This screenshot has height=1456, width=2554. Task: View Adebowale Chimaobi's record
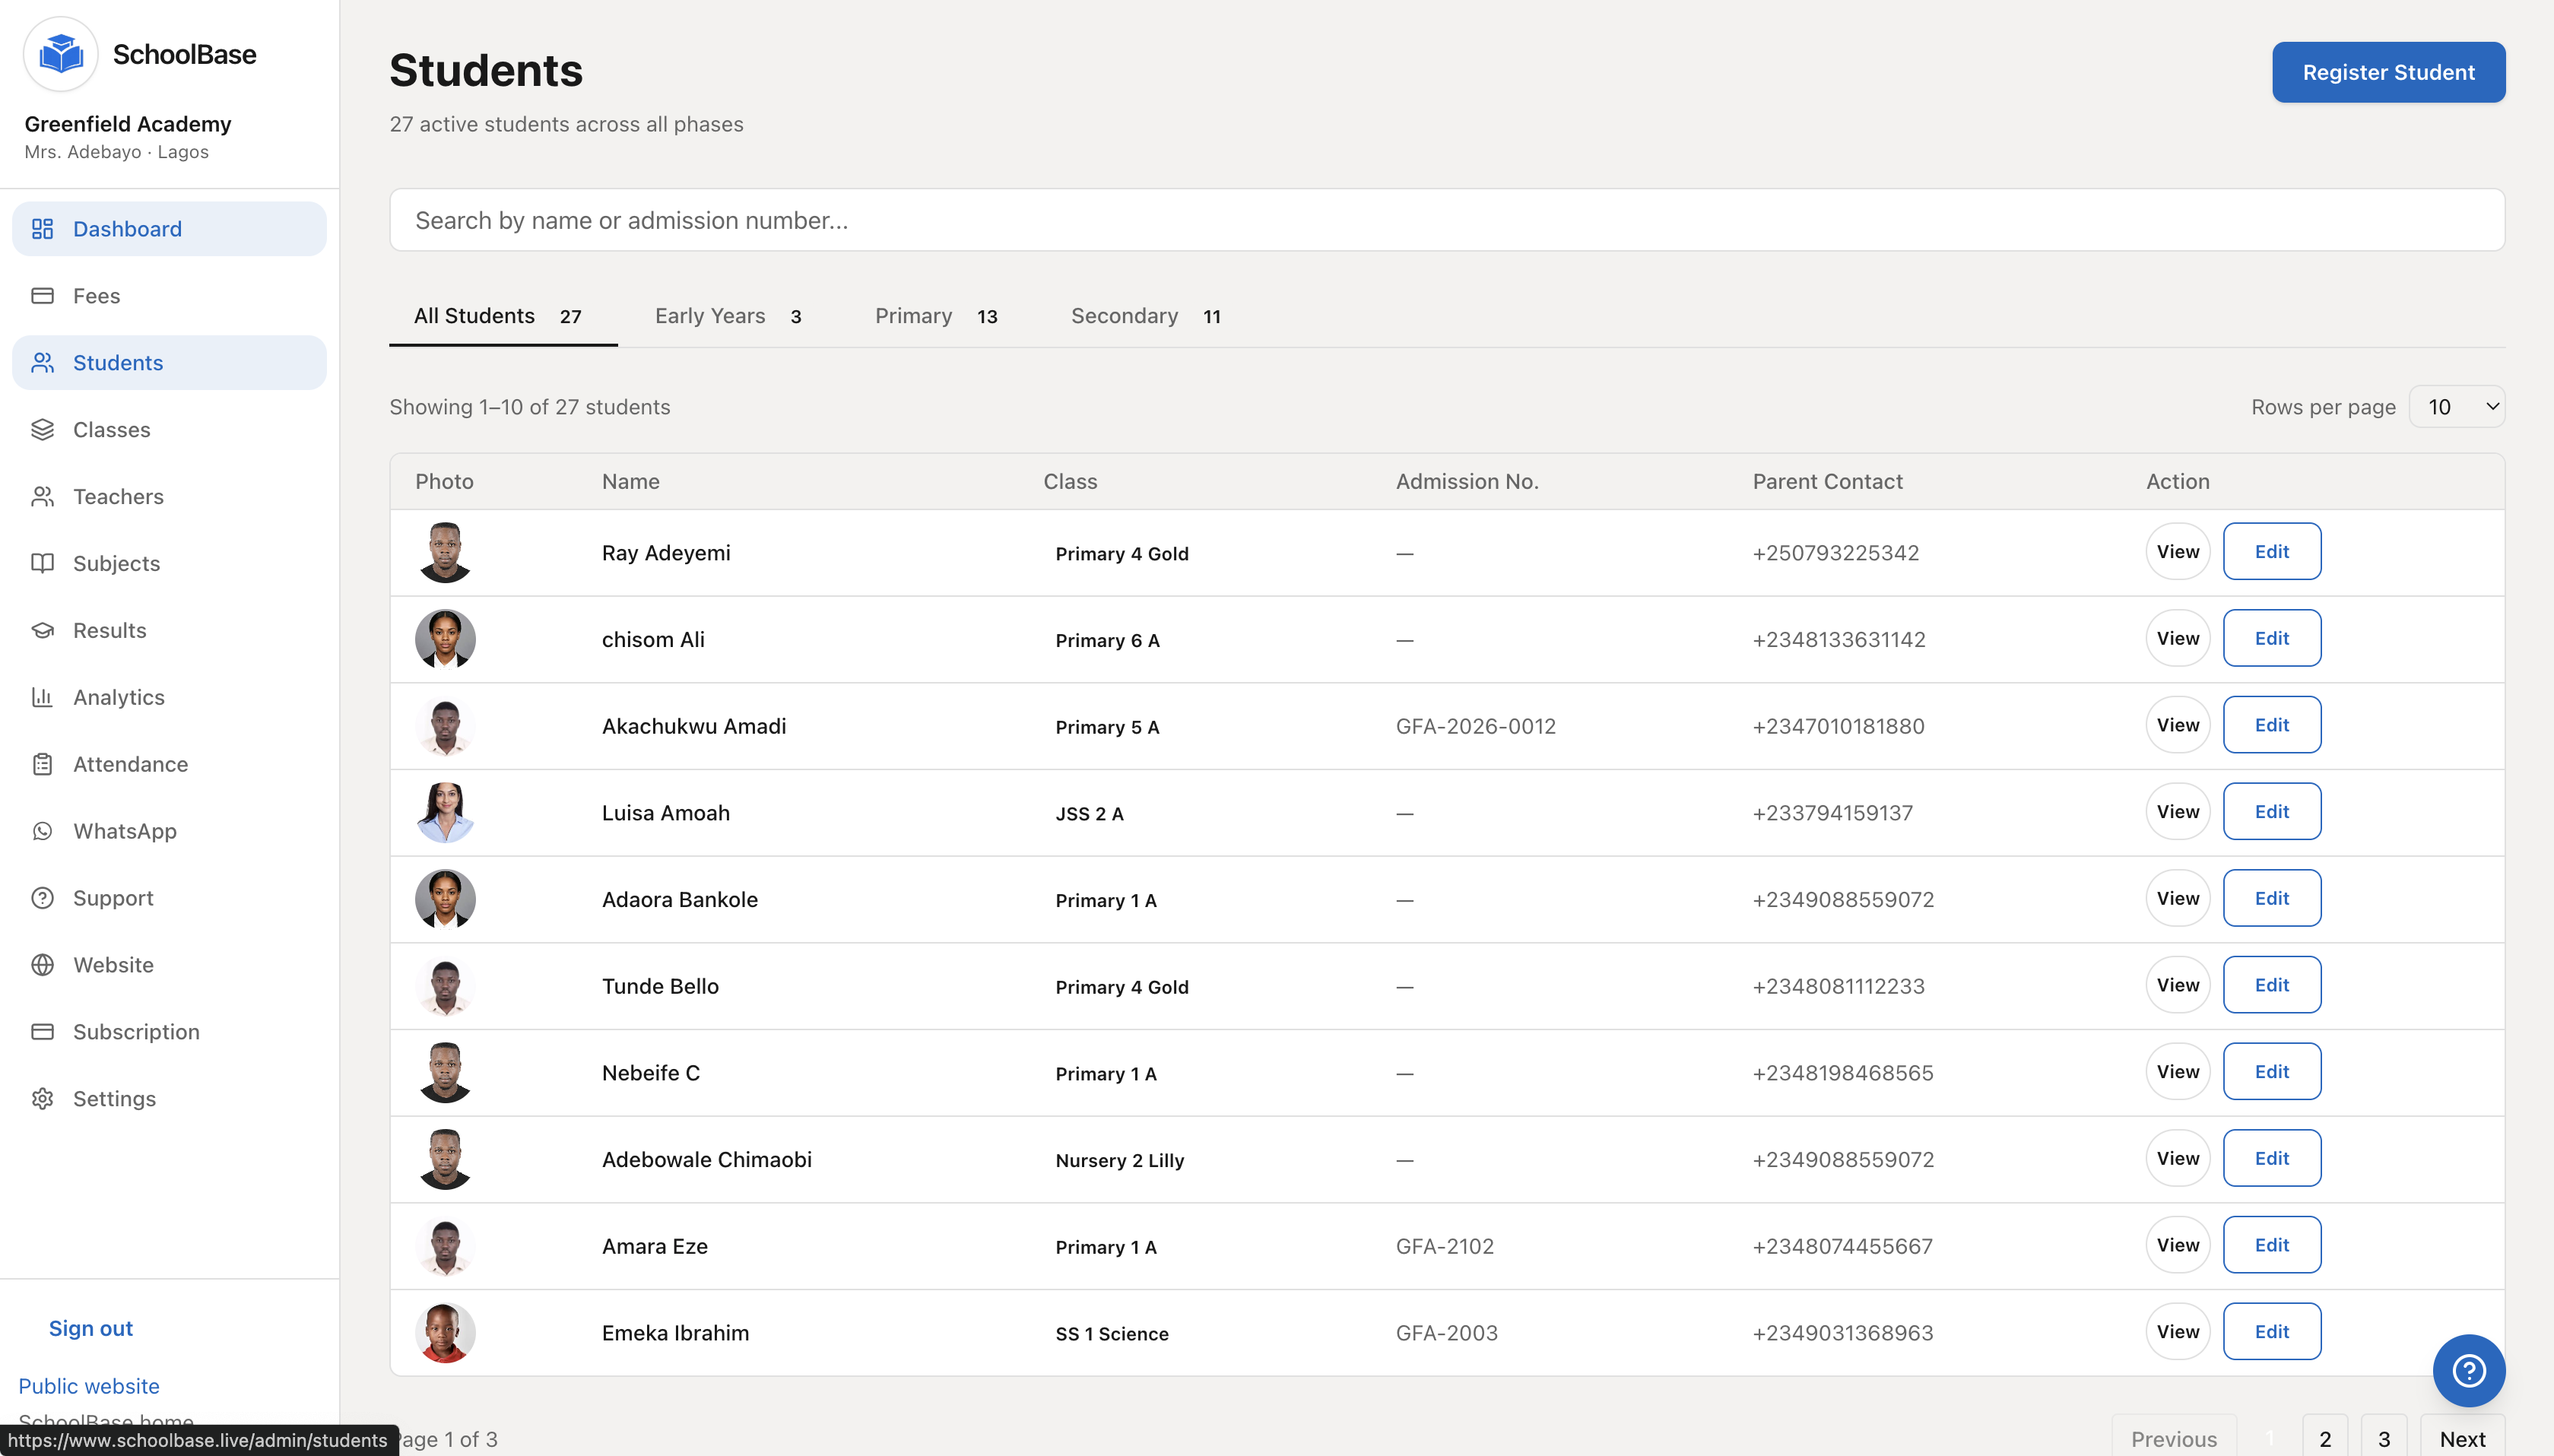pyautogui.click(x=2178, y=1159)
